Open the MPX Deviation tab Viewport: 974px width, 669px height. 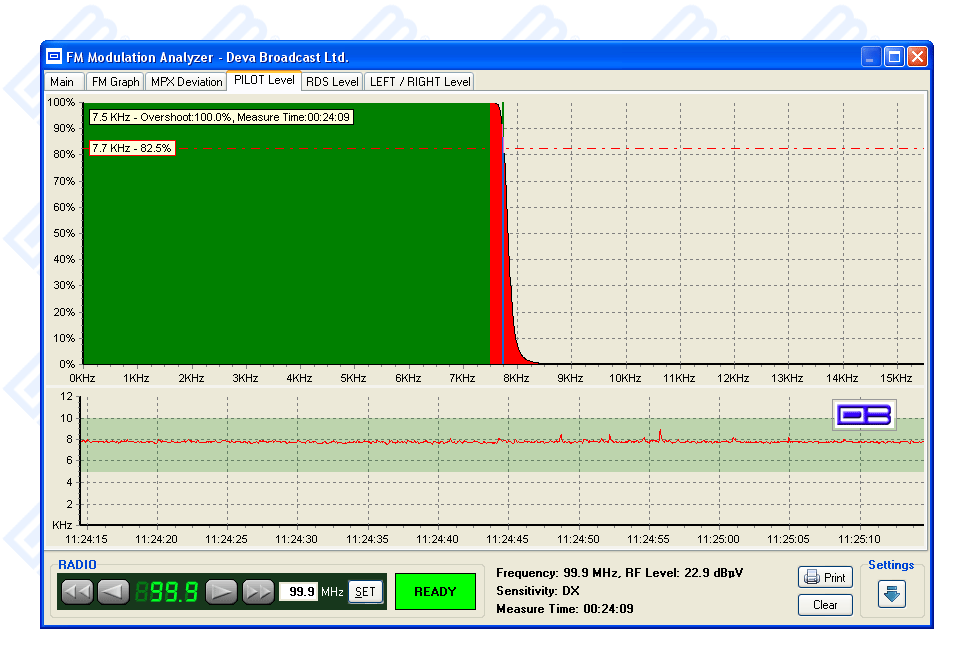[186, 82]
